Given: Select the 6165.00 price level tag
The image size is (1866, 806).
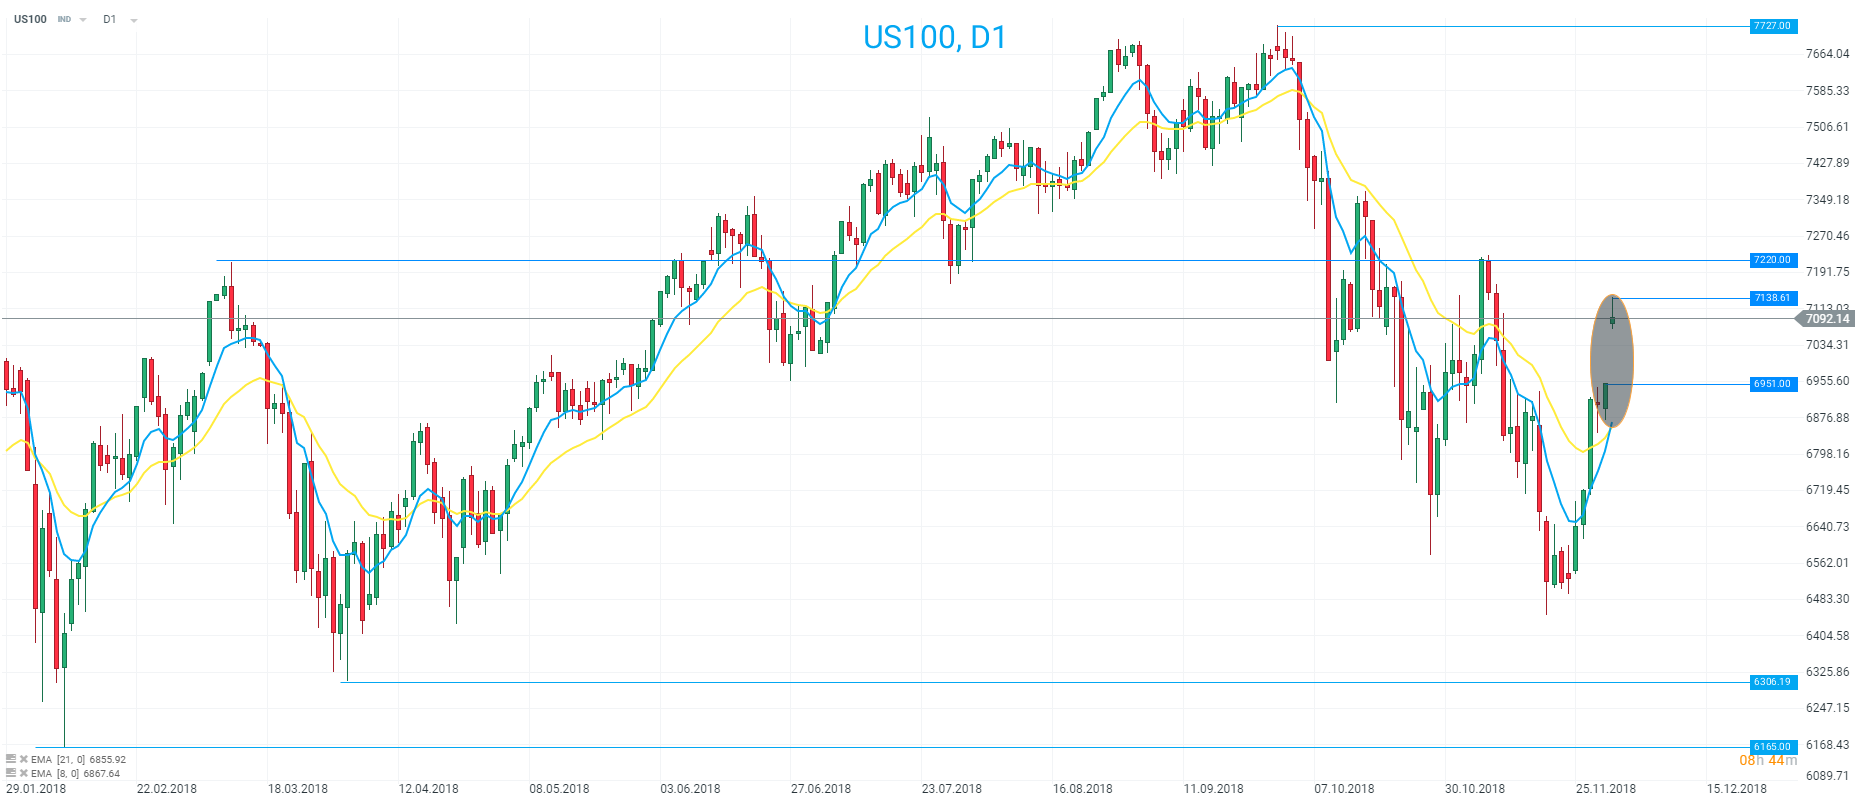Looking at the screenshot, I should tap(1772, 747).
